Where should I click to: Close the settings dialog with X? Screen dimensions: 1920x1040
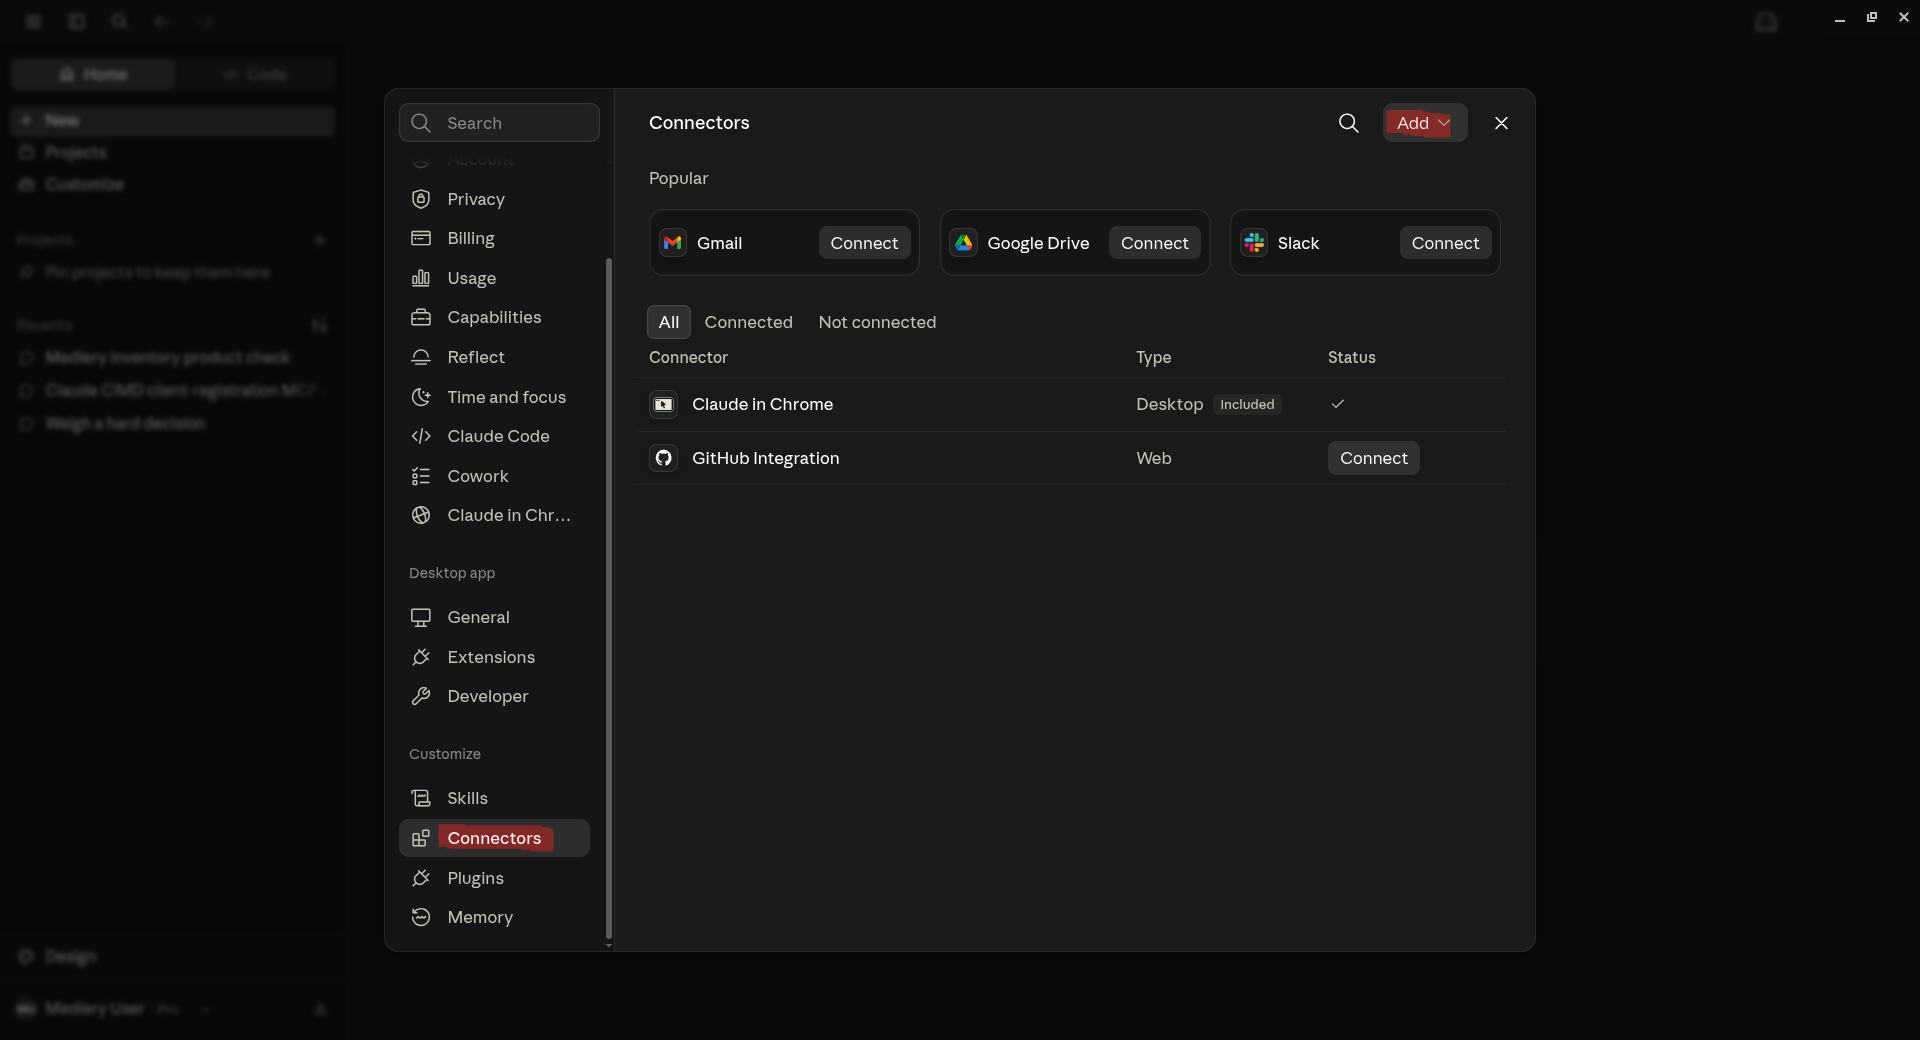point(1501,123)
